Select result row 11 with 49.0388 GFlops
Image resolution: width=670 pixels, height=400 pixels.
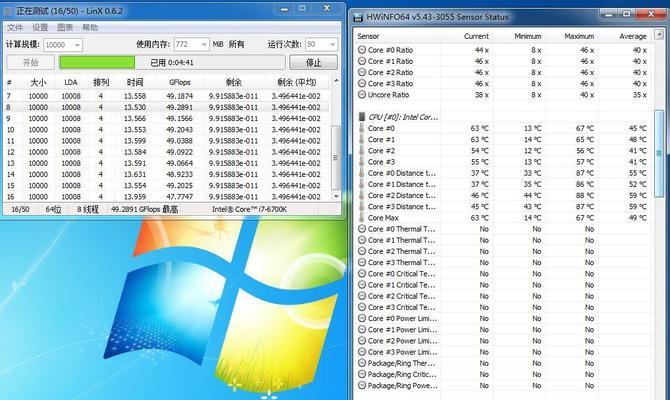coord(167,141)
